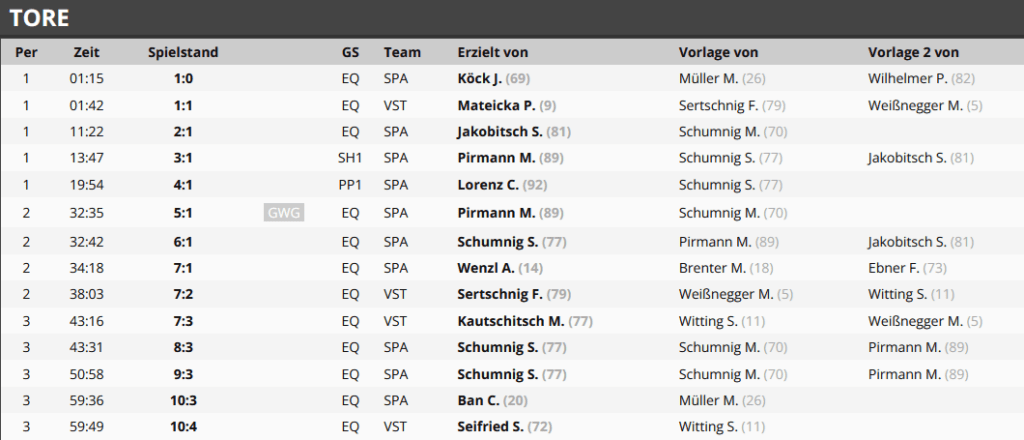Image resolution: width=1024 pixels, height=440 pixels.
Task: Click Wilhelmer P. (82) second assist
Action: tap(921, 78)
